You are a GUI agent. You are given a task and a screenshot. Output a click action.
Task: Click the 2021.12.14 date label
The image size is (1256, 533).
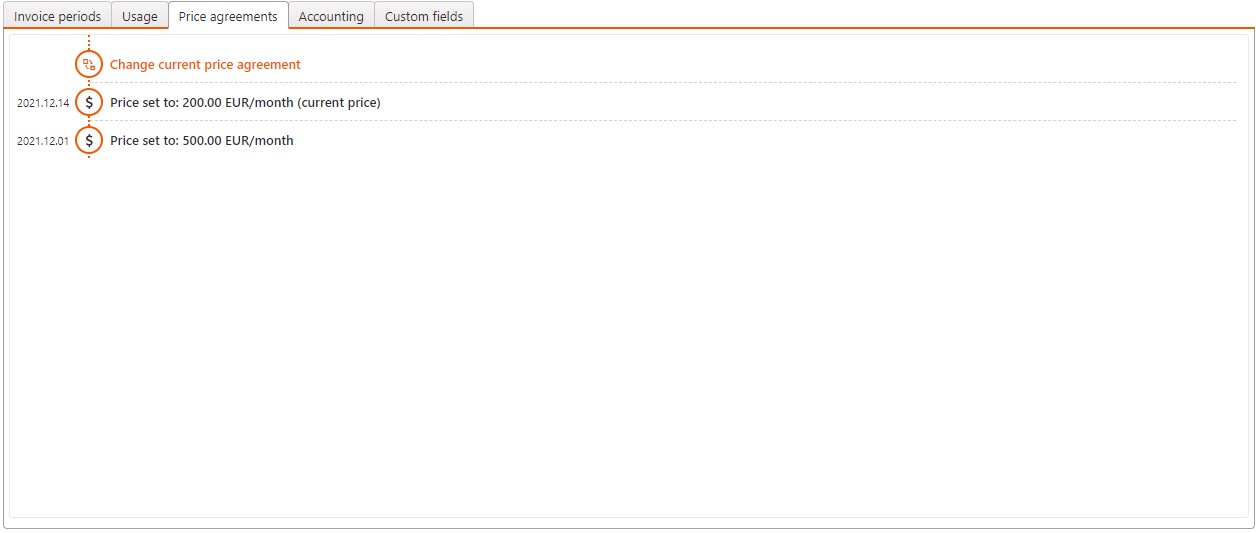43,103
